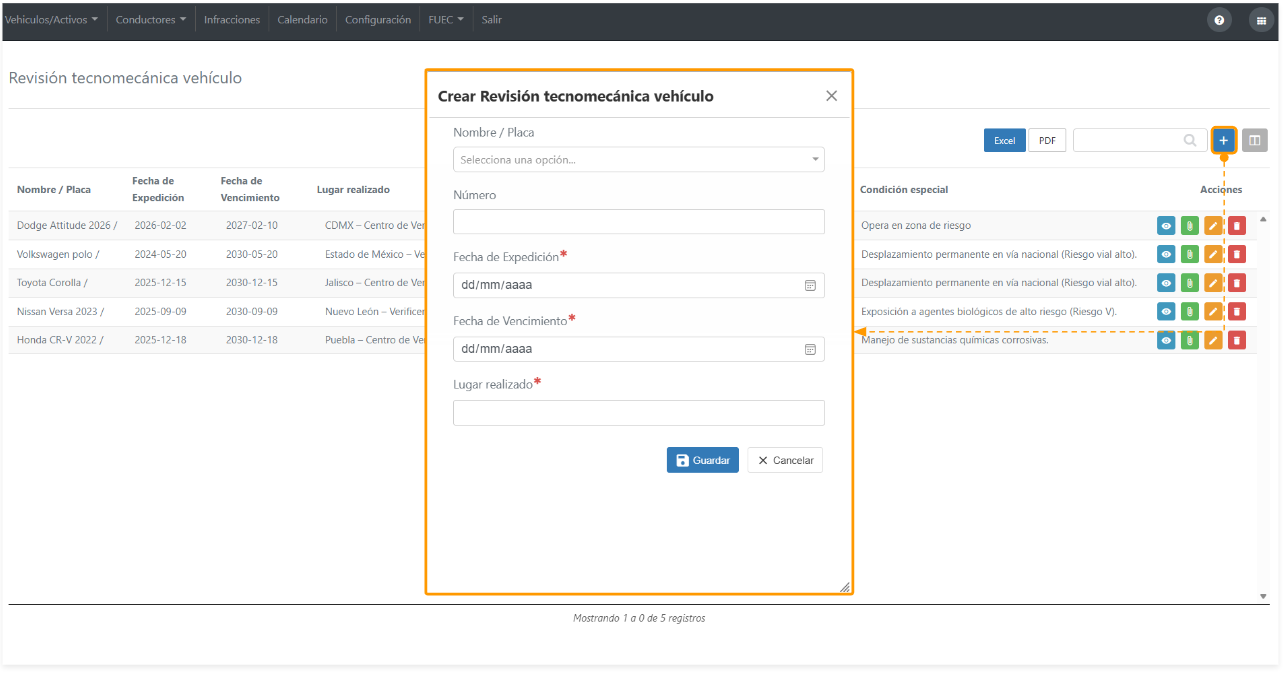The width and height of the screenshot is (1285, 673).
Task: View details of the Dodge Attitude 2026 row
Action: point(1166,226)
